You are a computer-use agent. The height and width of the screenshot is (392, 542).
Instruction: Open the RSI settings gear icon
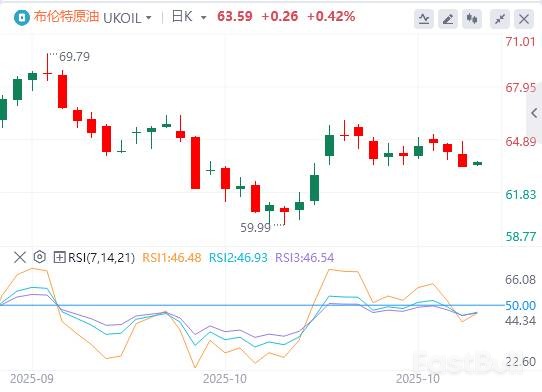click(x=40, y=257)
